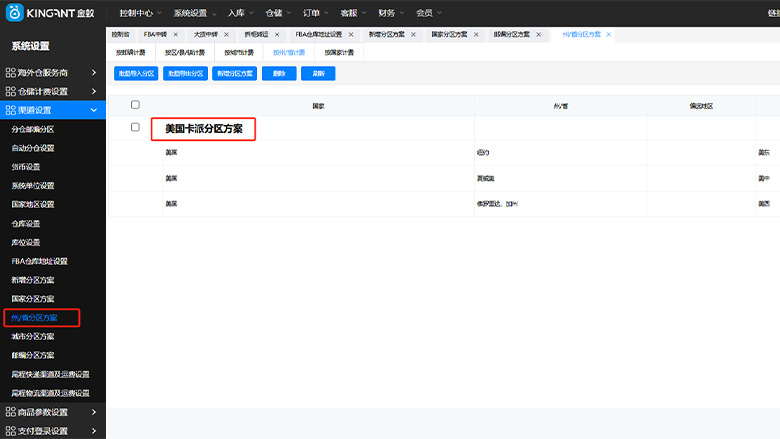
Task: Click the 刷新 refresh button
Action: pos(318,73)
